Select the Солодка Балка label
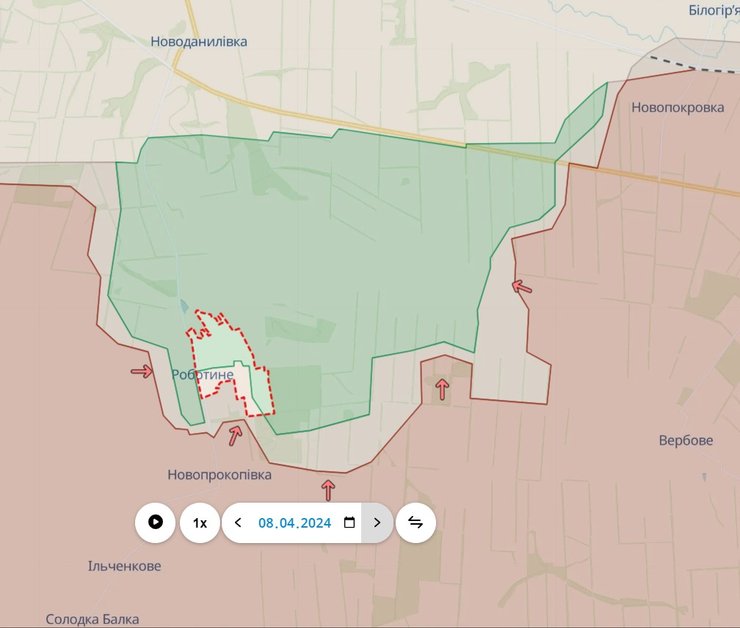The image size is (740, 628). [x=92, y=619]
